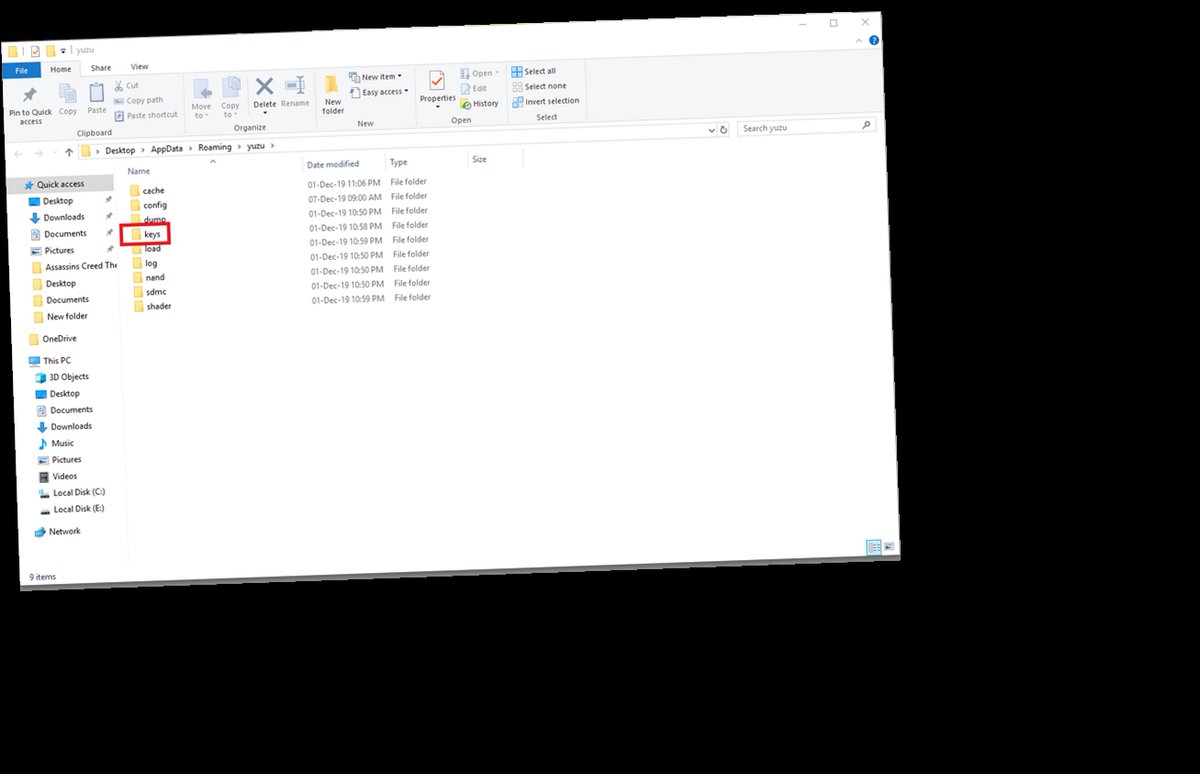Switch to large icons view in status bar
The width and height of the screenshot is (1200, 774).
[x=889, y=547]
